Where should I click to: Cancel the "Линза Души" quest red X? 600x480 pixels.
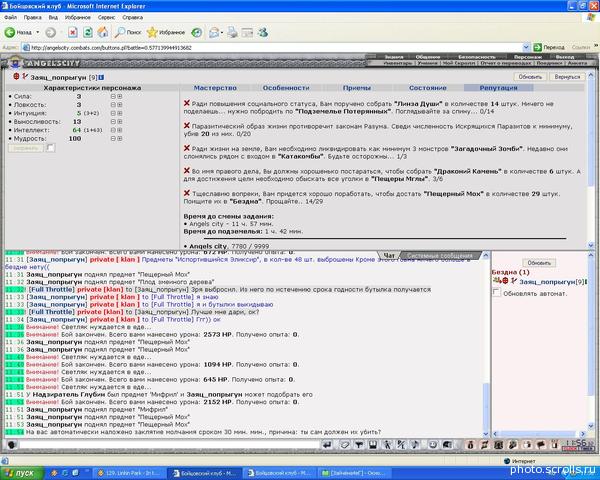187,103
